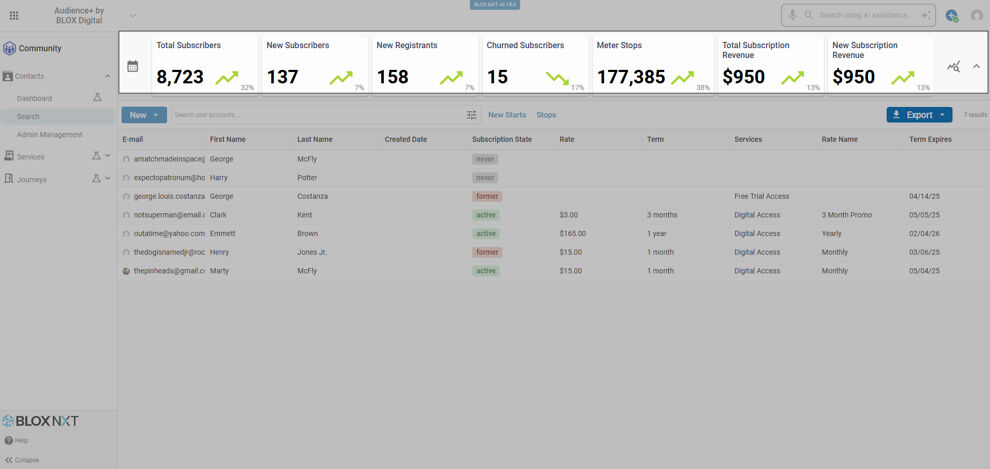
Task: Click the 3 Month Promo rate name
Action: [847, 215]
